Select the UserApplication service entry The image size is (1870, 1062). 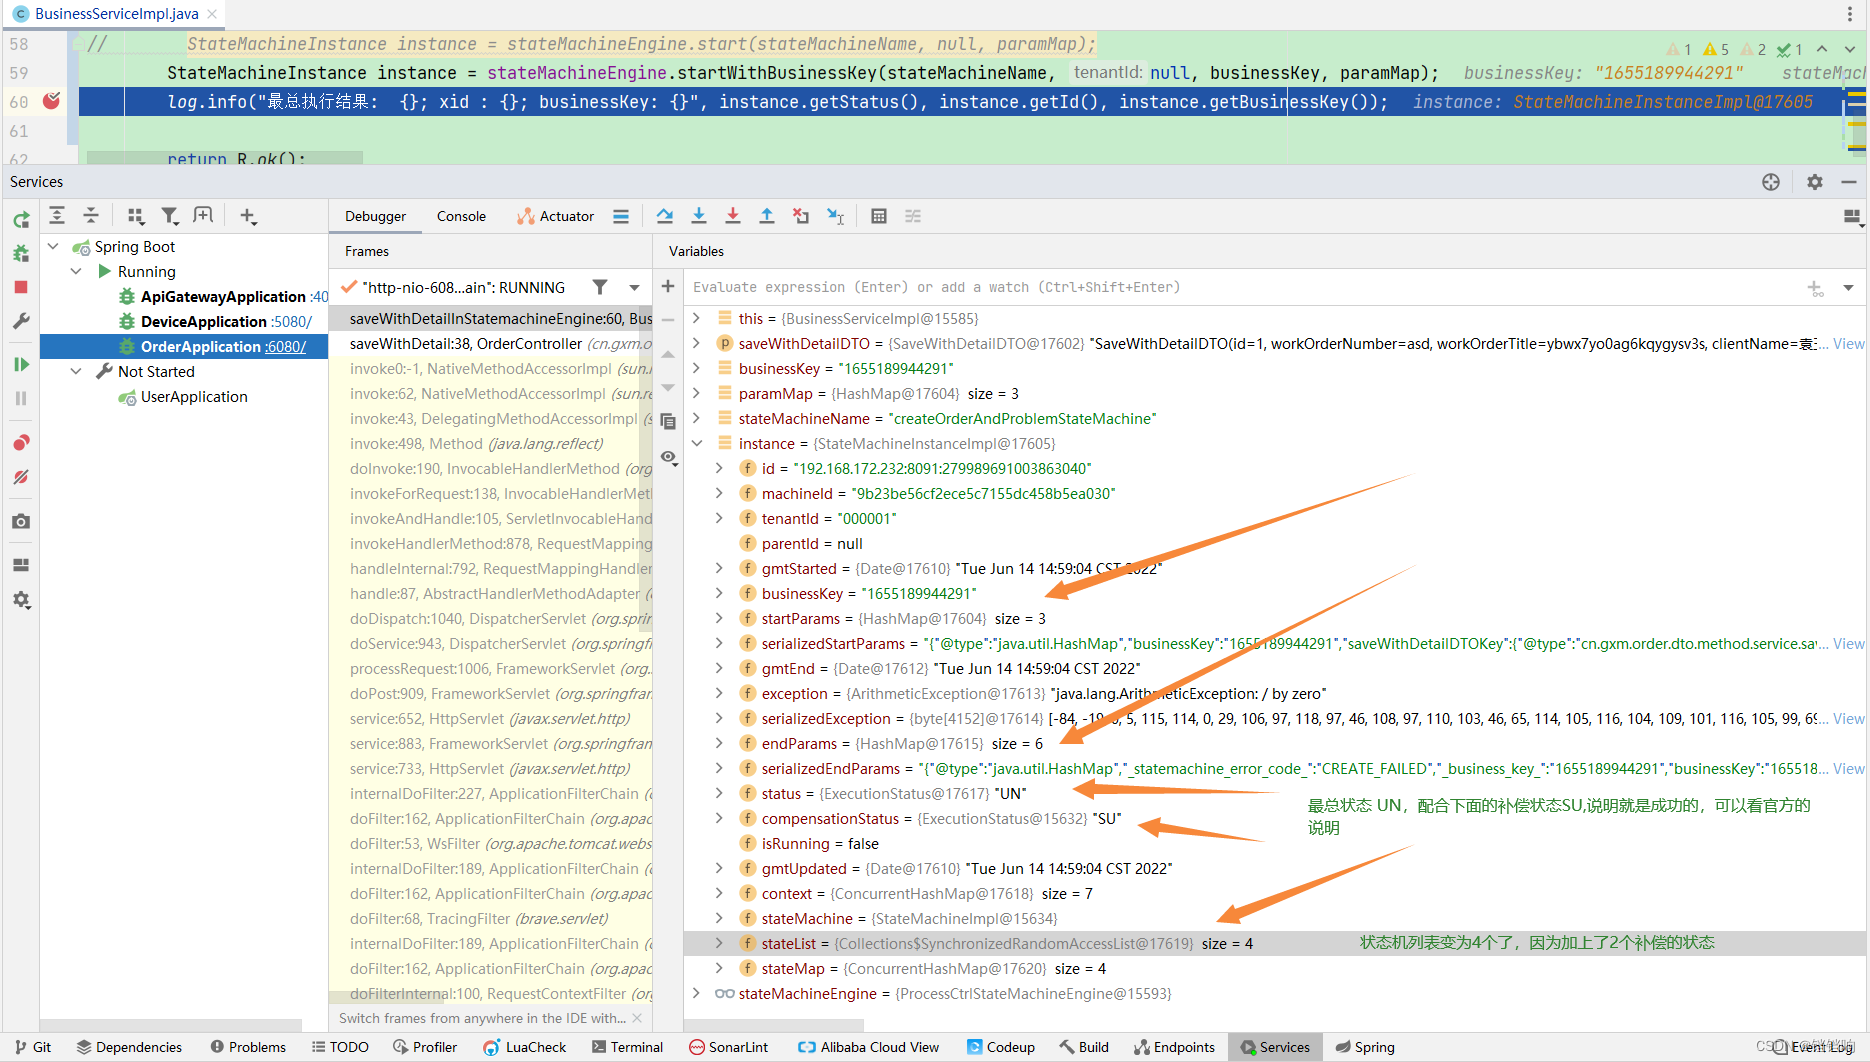[194, 396]
